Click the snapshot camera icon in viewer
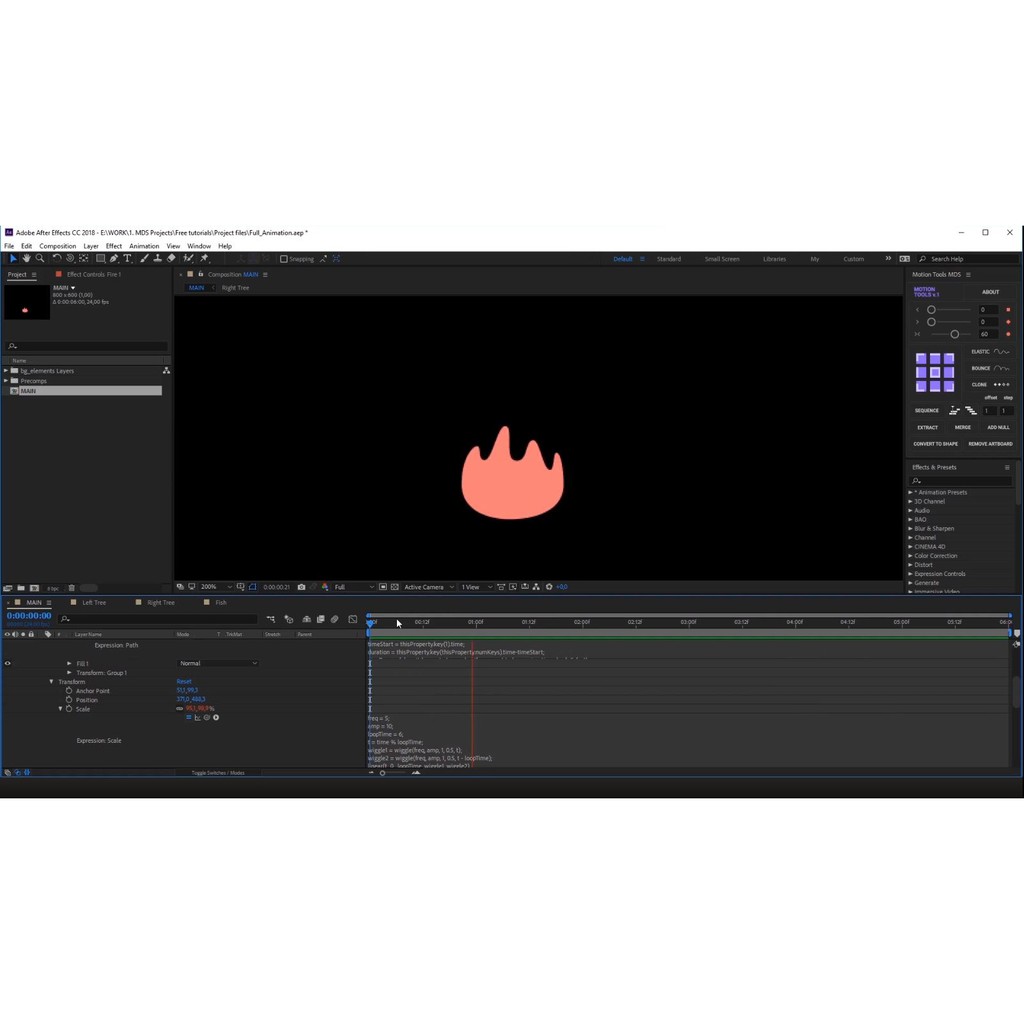Image resolution: width=1024 pixels, height=1024 pixels. [301, 587]
